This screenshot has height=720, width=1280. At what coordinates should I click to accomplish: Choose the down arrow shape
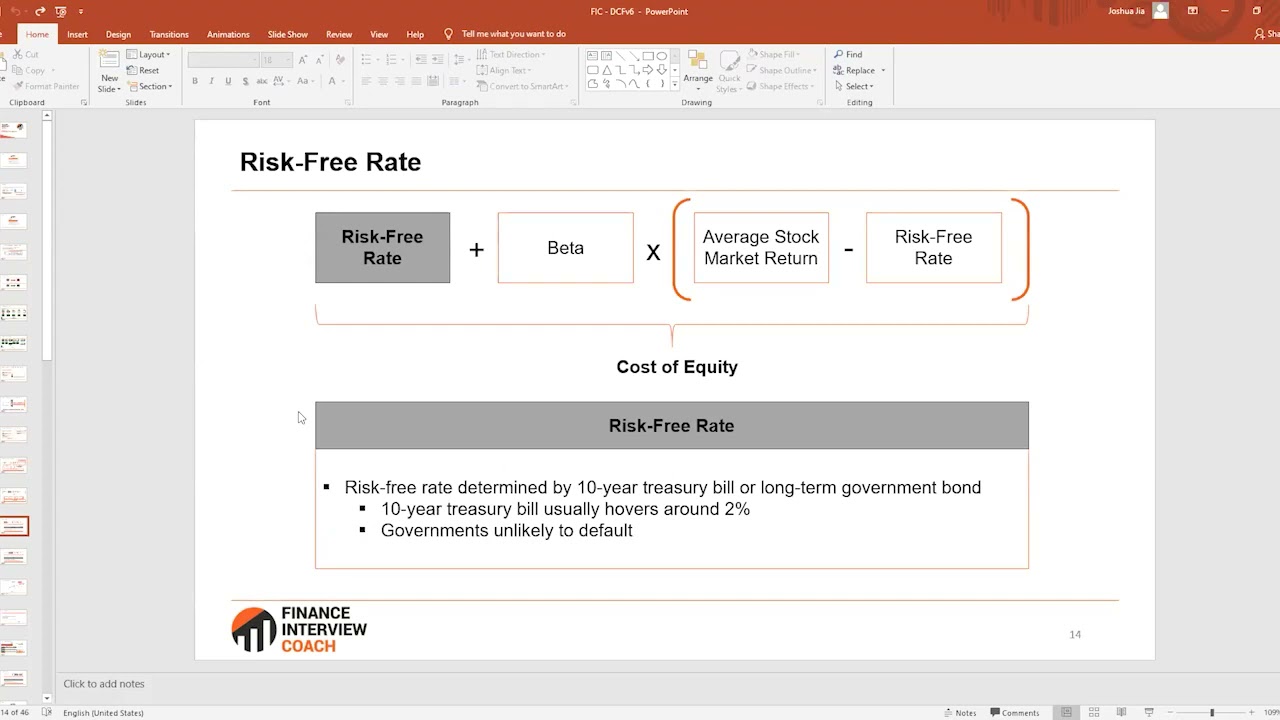click(662, 70)
